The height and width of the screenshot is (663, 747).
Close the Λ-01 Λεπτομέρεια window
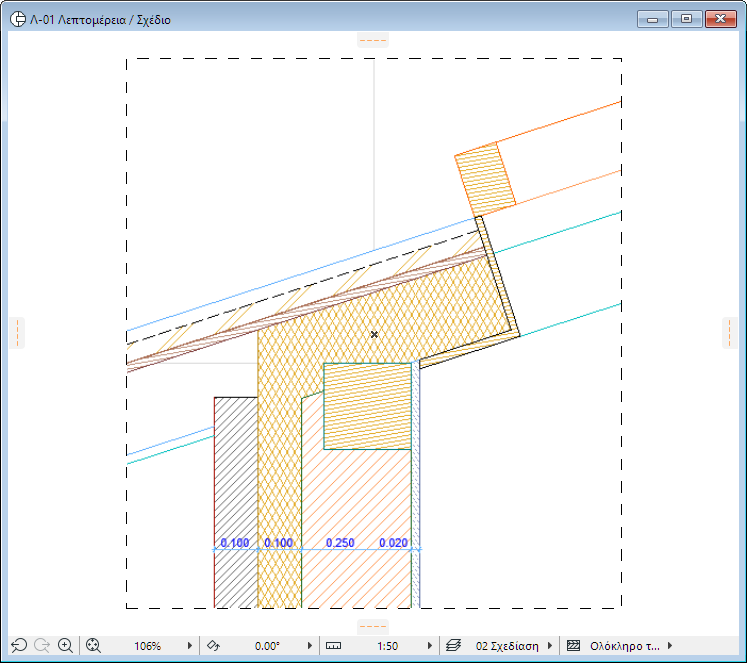click(x=721, y=19)
